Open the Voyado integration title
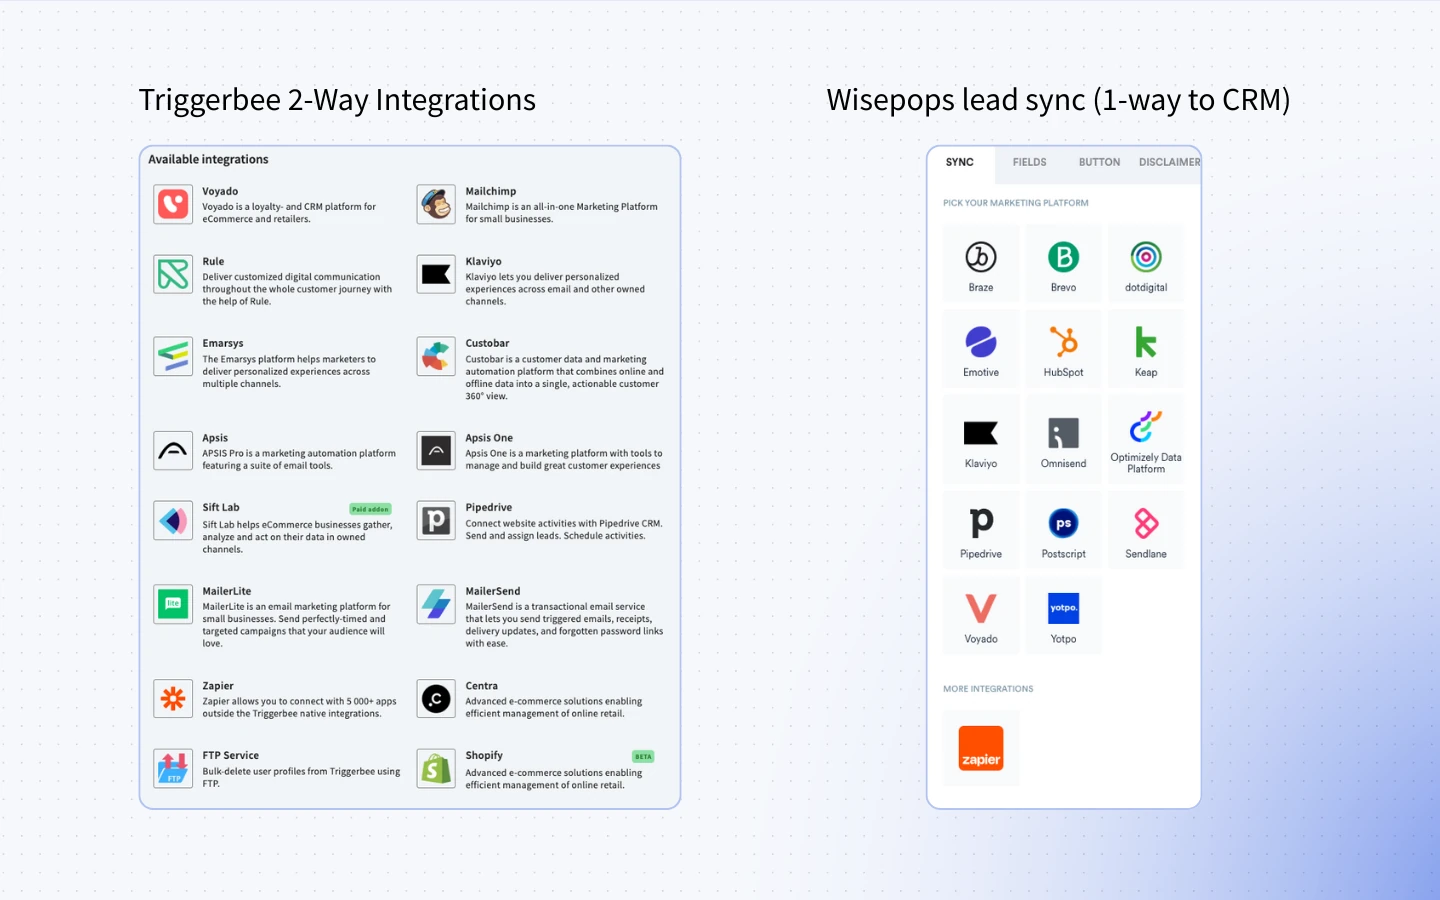The width and height of the screenshot is (1440, 900). coord(220,191)
